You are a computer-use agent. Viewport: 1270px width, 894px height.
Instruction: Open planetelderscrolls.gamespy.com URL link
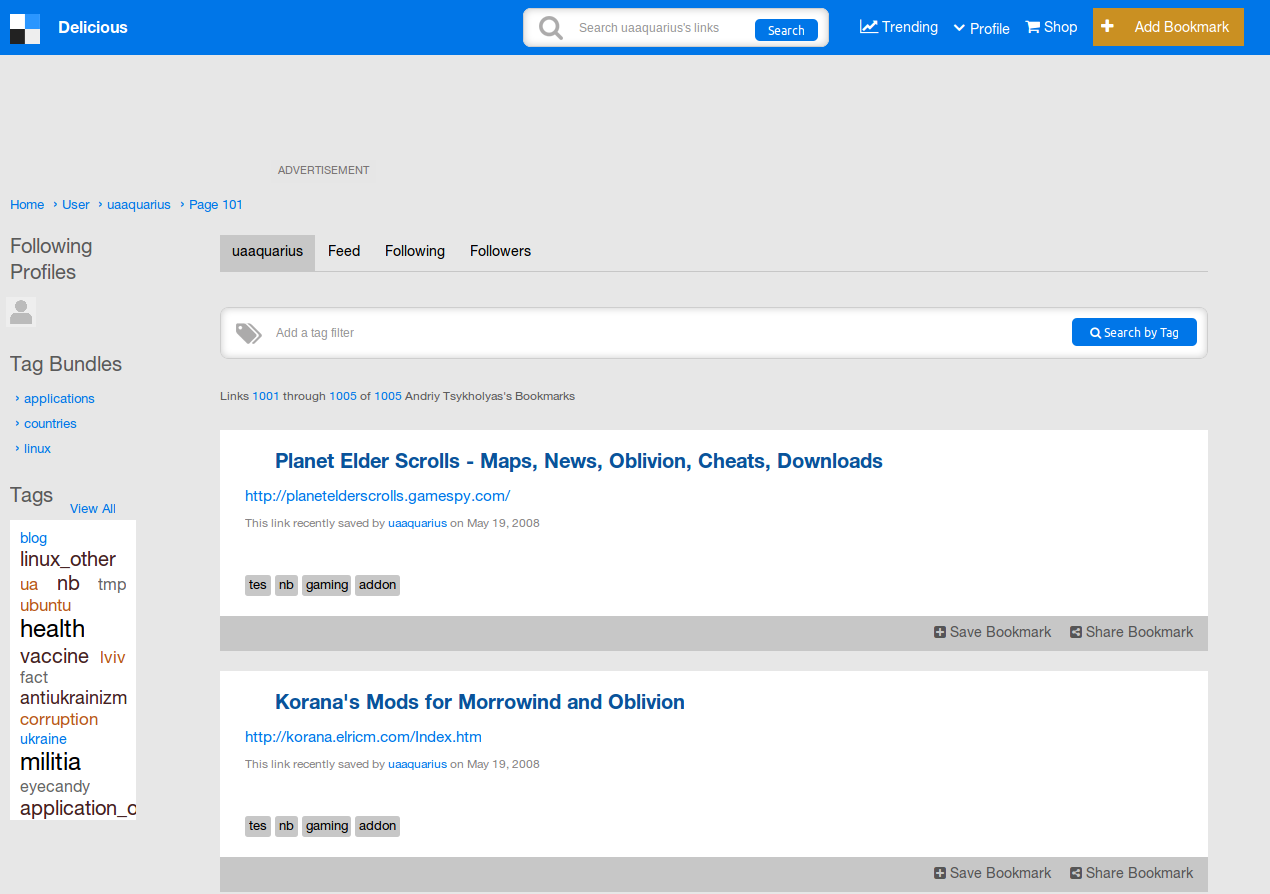(378, 496)
